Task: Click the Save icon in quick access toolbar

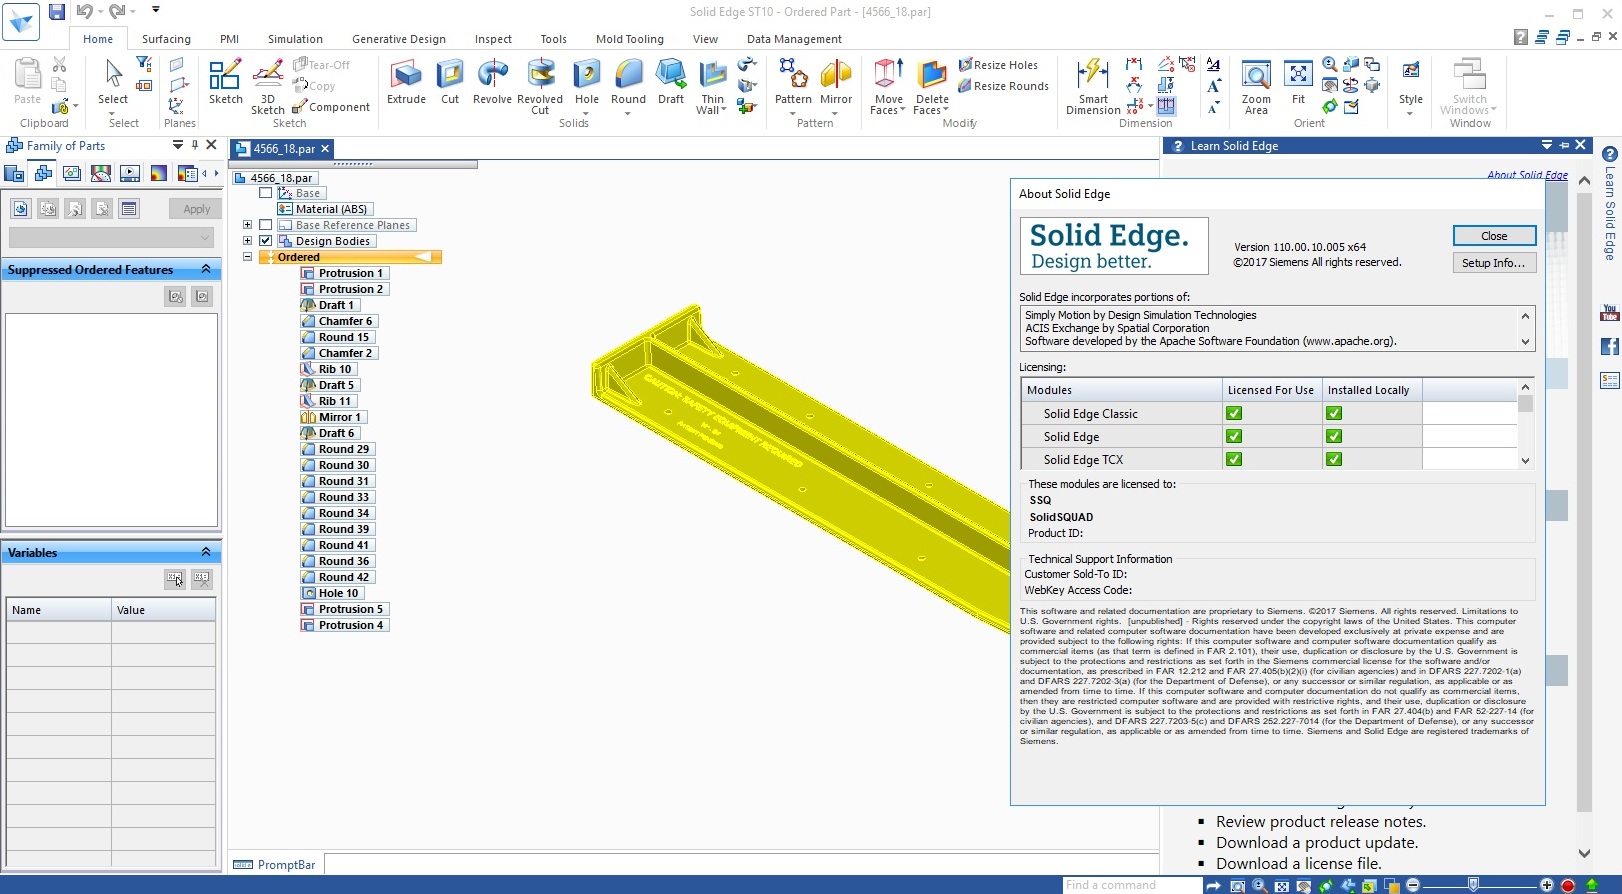Action: [x=57, y=11]
